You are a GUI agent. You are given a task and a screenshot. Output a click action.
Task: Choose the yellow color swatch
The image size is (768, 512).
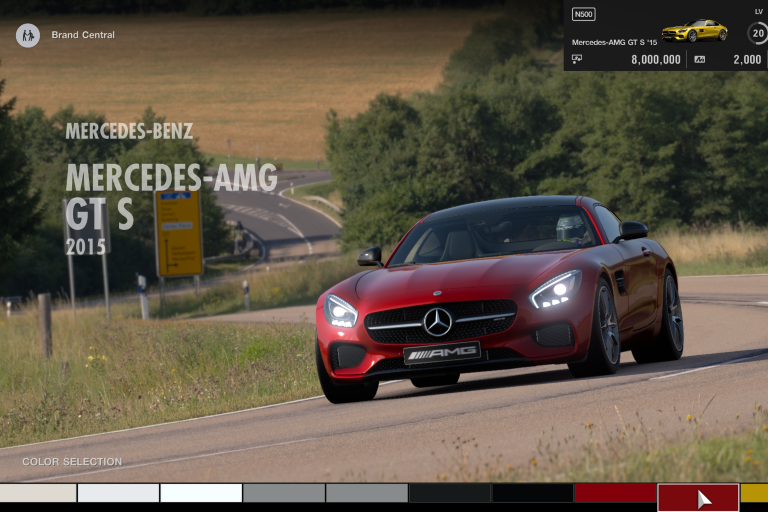coord(754,493)
